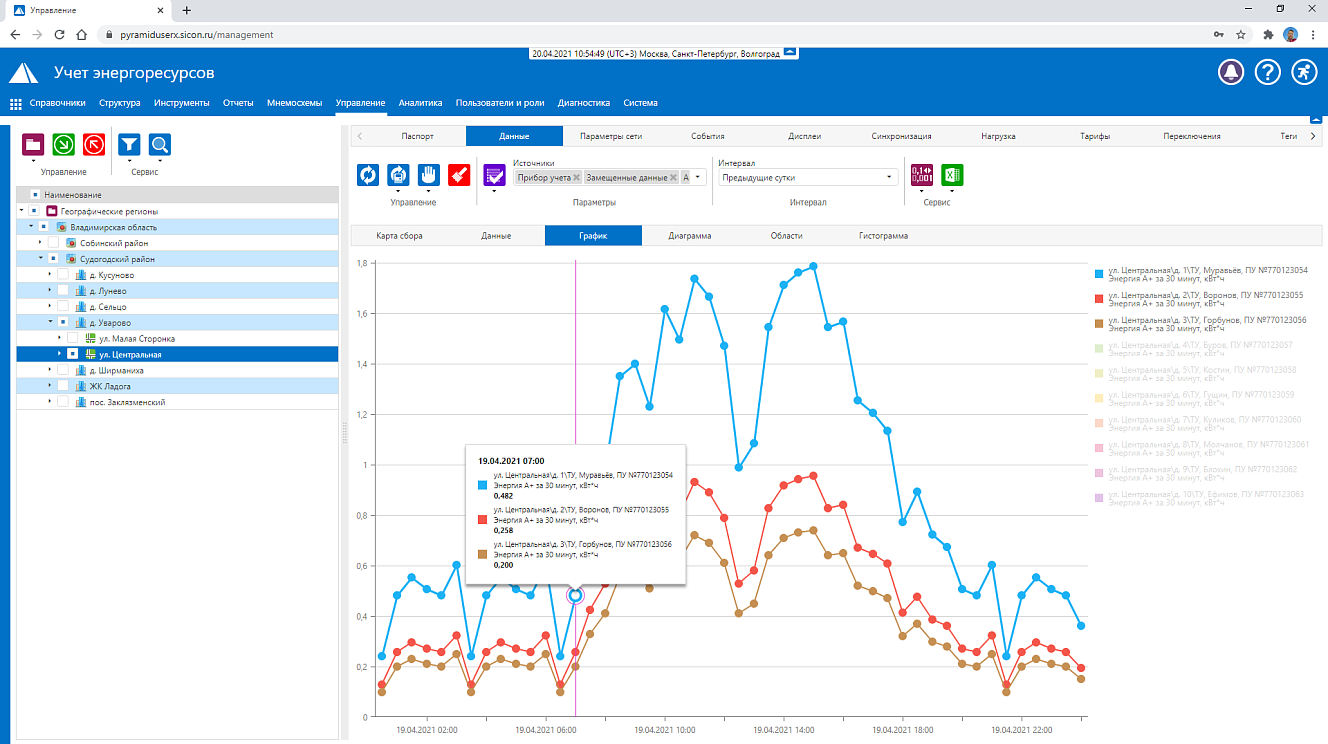Viewport: 1328px width, 744px height.
Task: Click the hand manual input icon
Action: pos(429,175)
